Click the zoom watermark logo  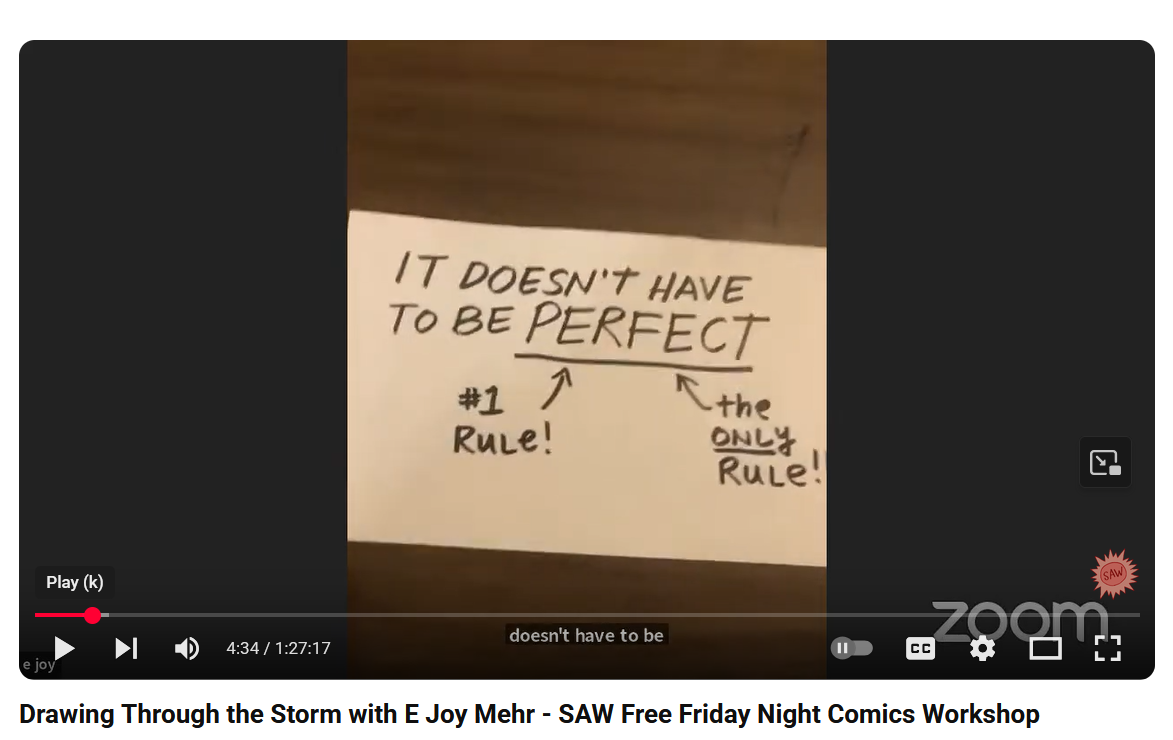pos(1020,621)
